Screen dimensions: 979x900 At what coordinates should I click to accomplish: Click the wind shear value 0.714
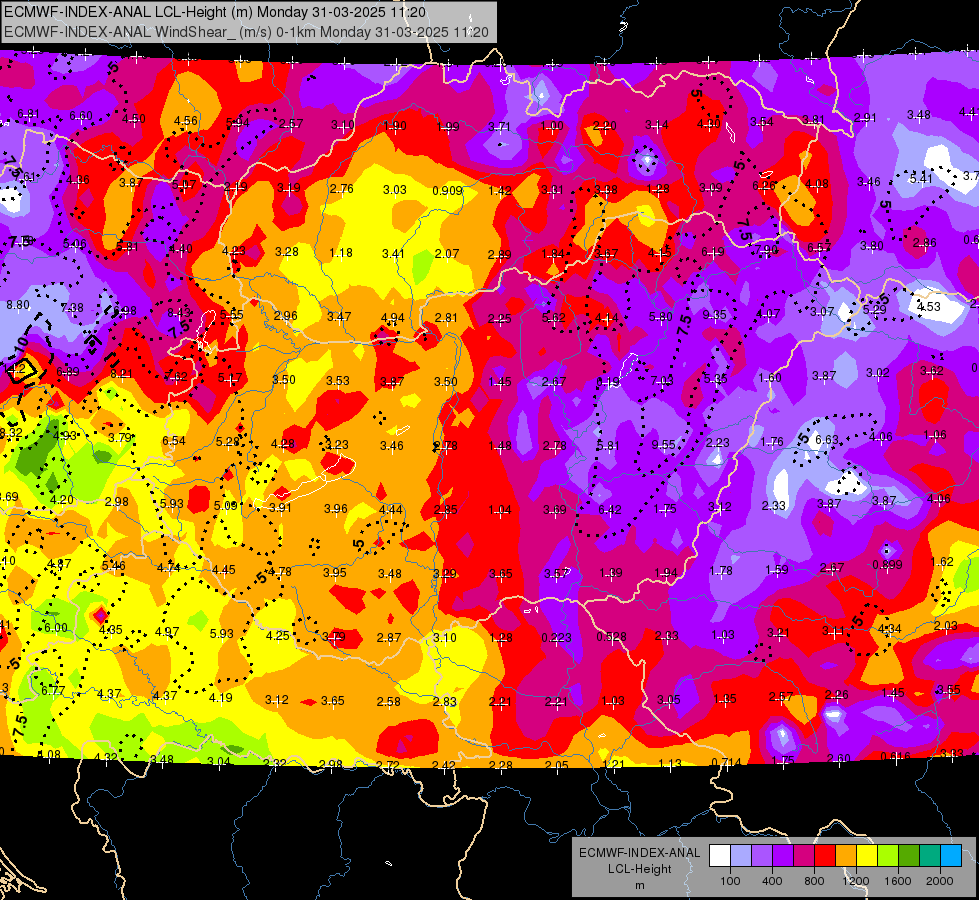726,763
